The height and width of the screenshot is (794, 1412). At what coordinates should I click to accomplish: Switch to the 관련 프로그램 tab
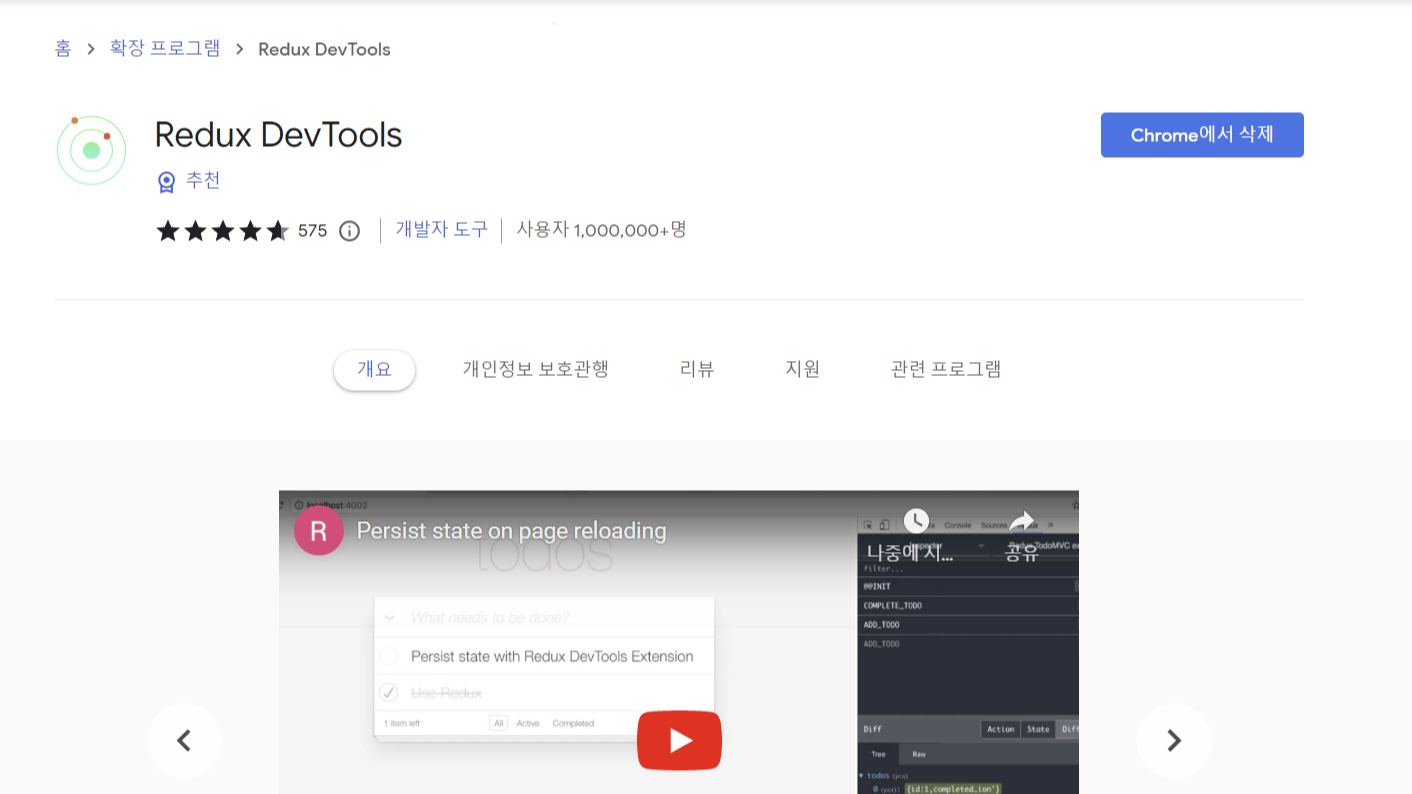945,369
